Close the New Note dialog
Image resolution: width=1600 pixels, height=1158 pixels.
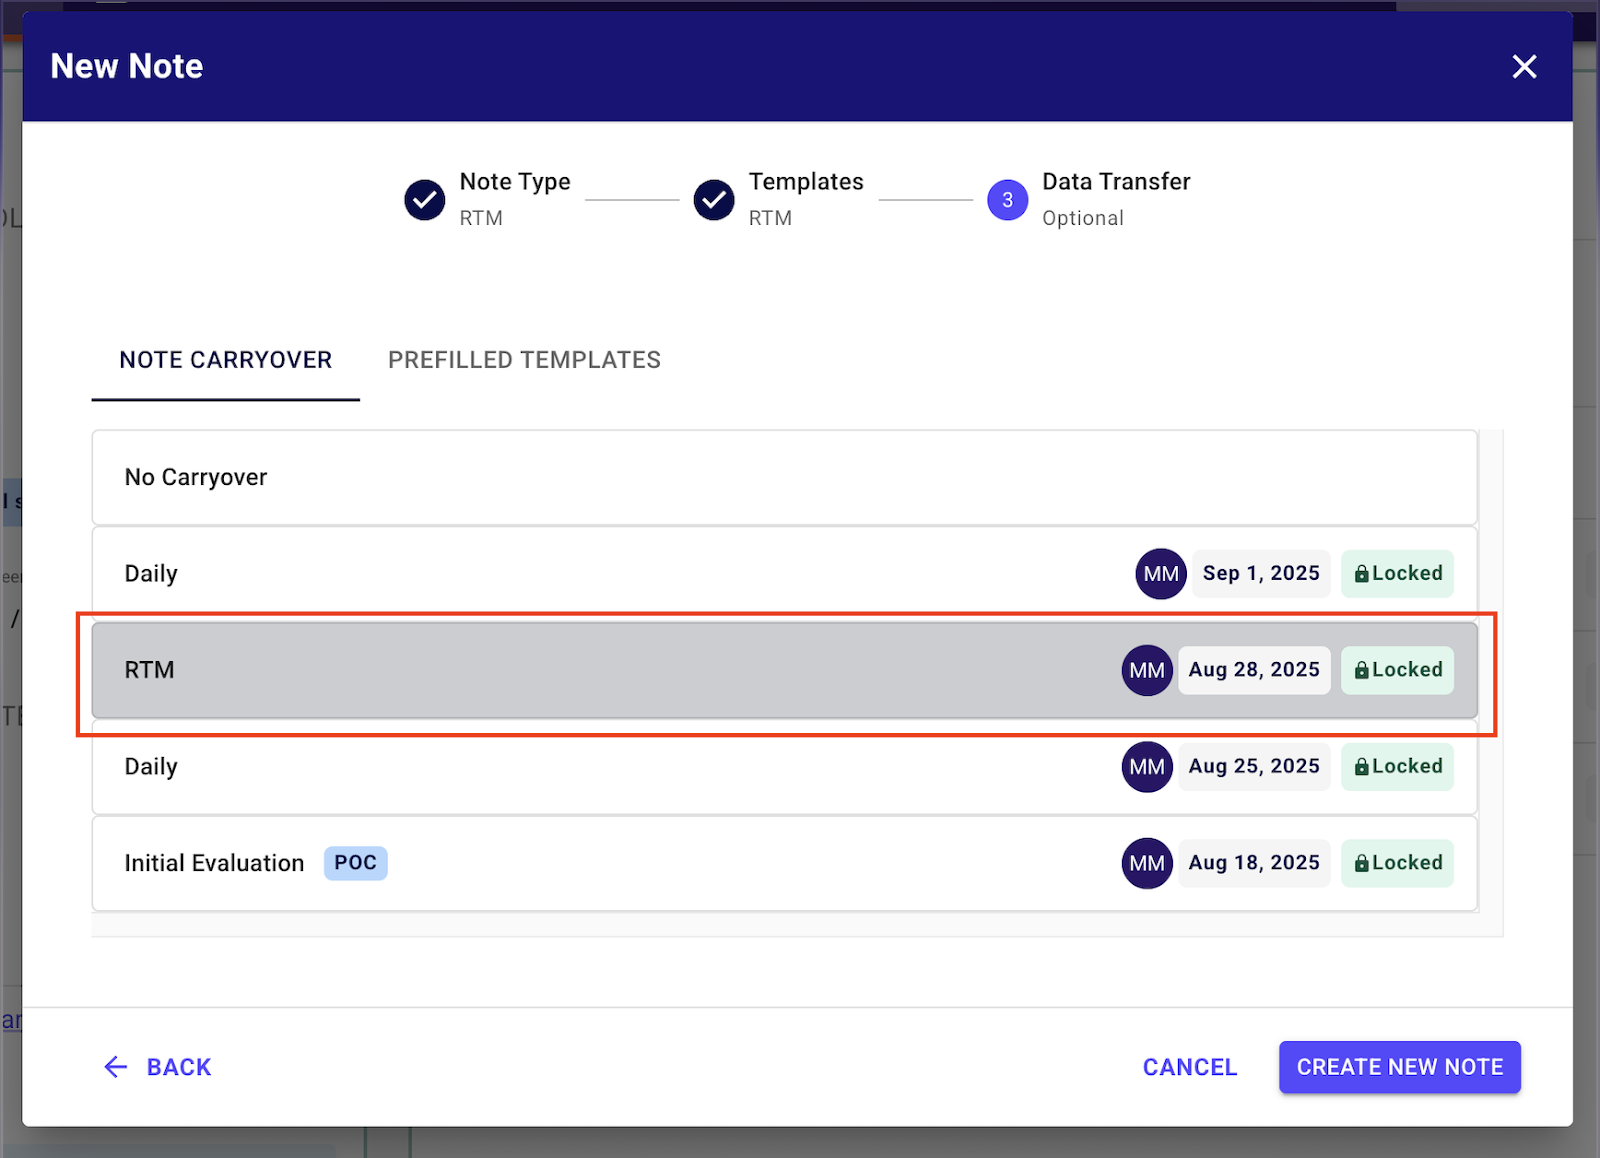pos(1523,67)
